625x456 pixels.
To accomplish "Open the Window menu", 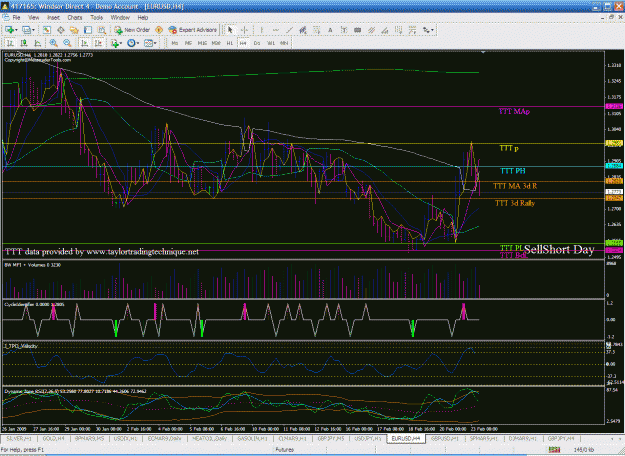I will (120, 18).
